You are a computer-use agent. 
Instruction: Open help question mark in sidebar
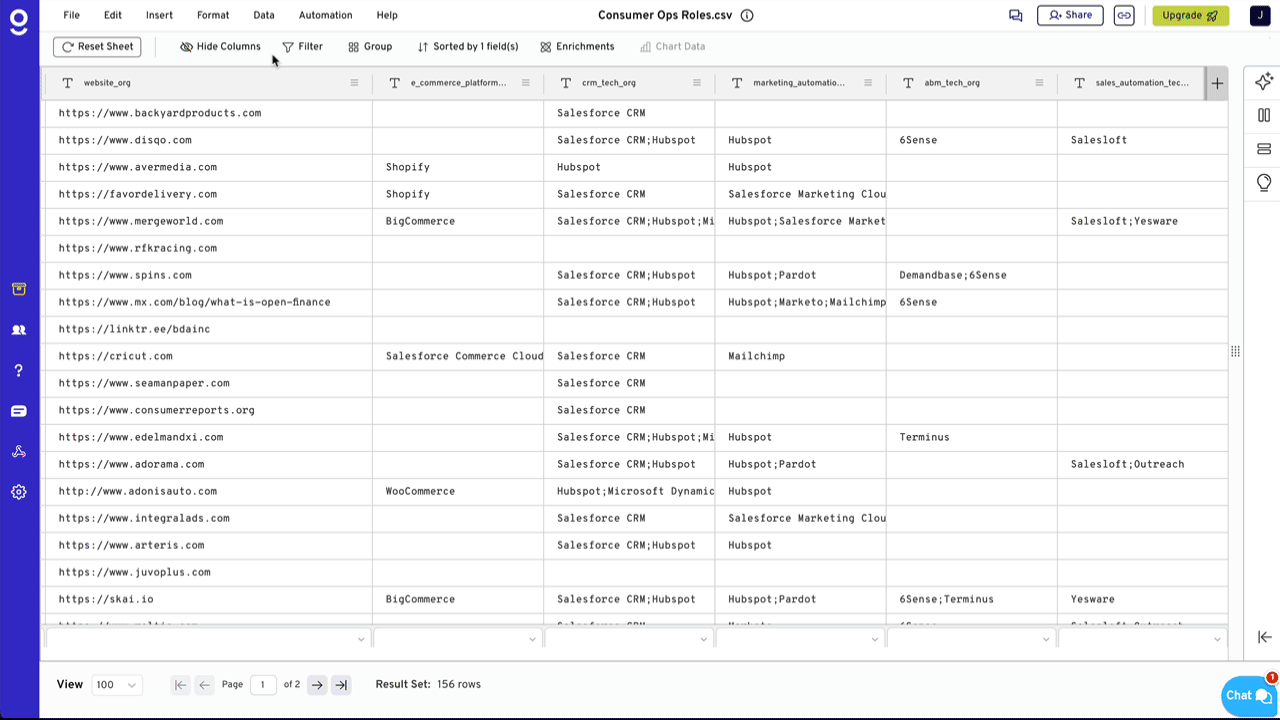[x=19, y=371]
